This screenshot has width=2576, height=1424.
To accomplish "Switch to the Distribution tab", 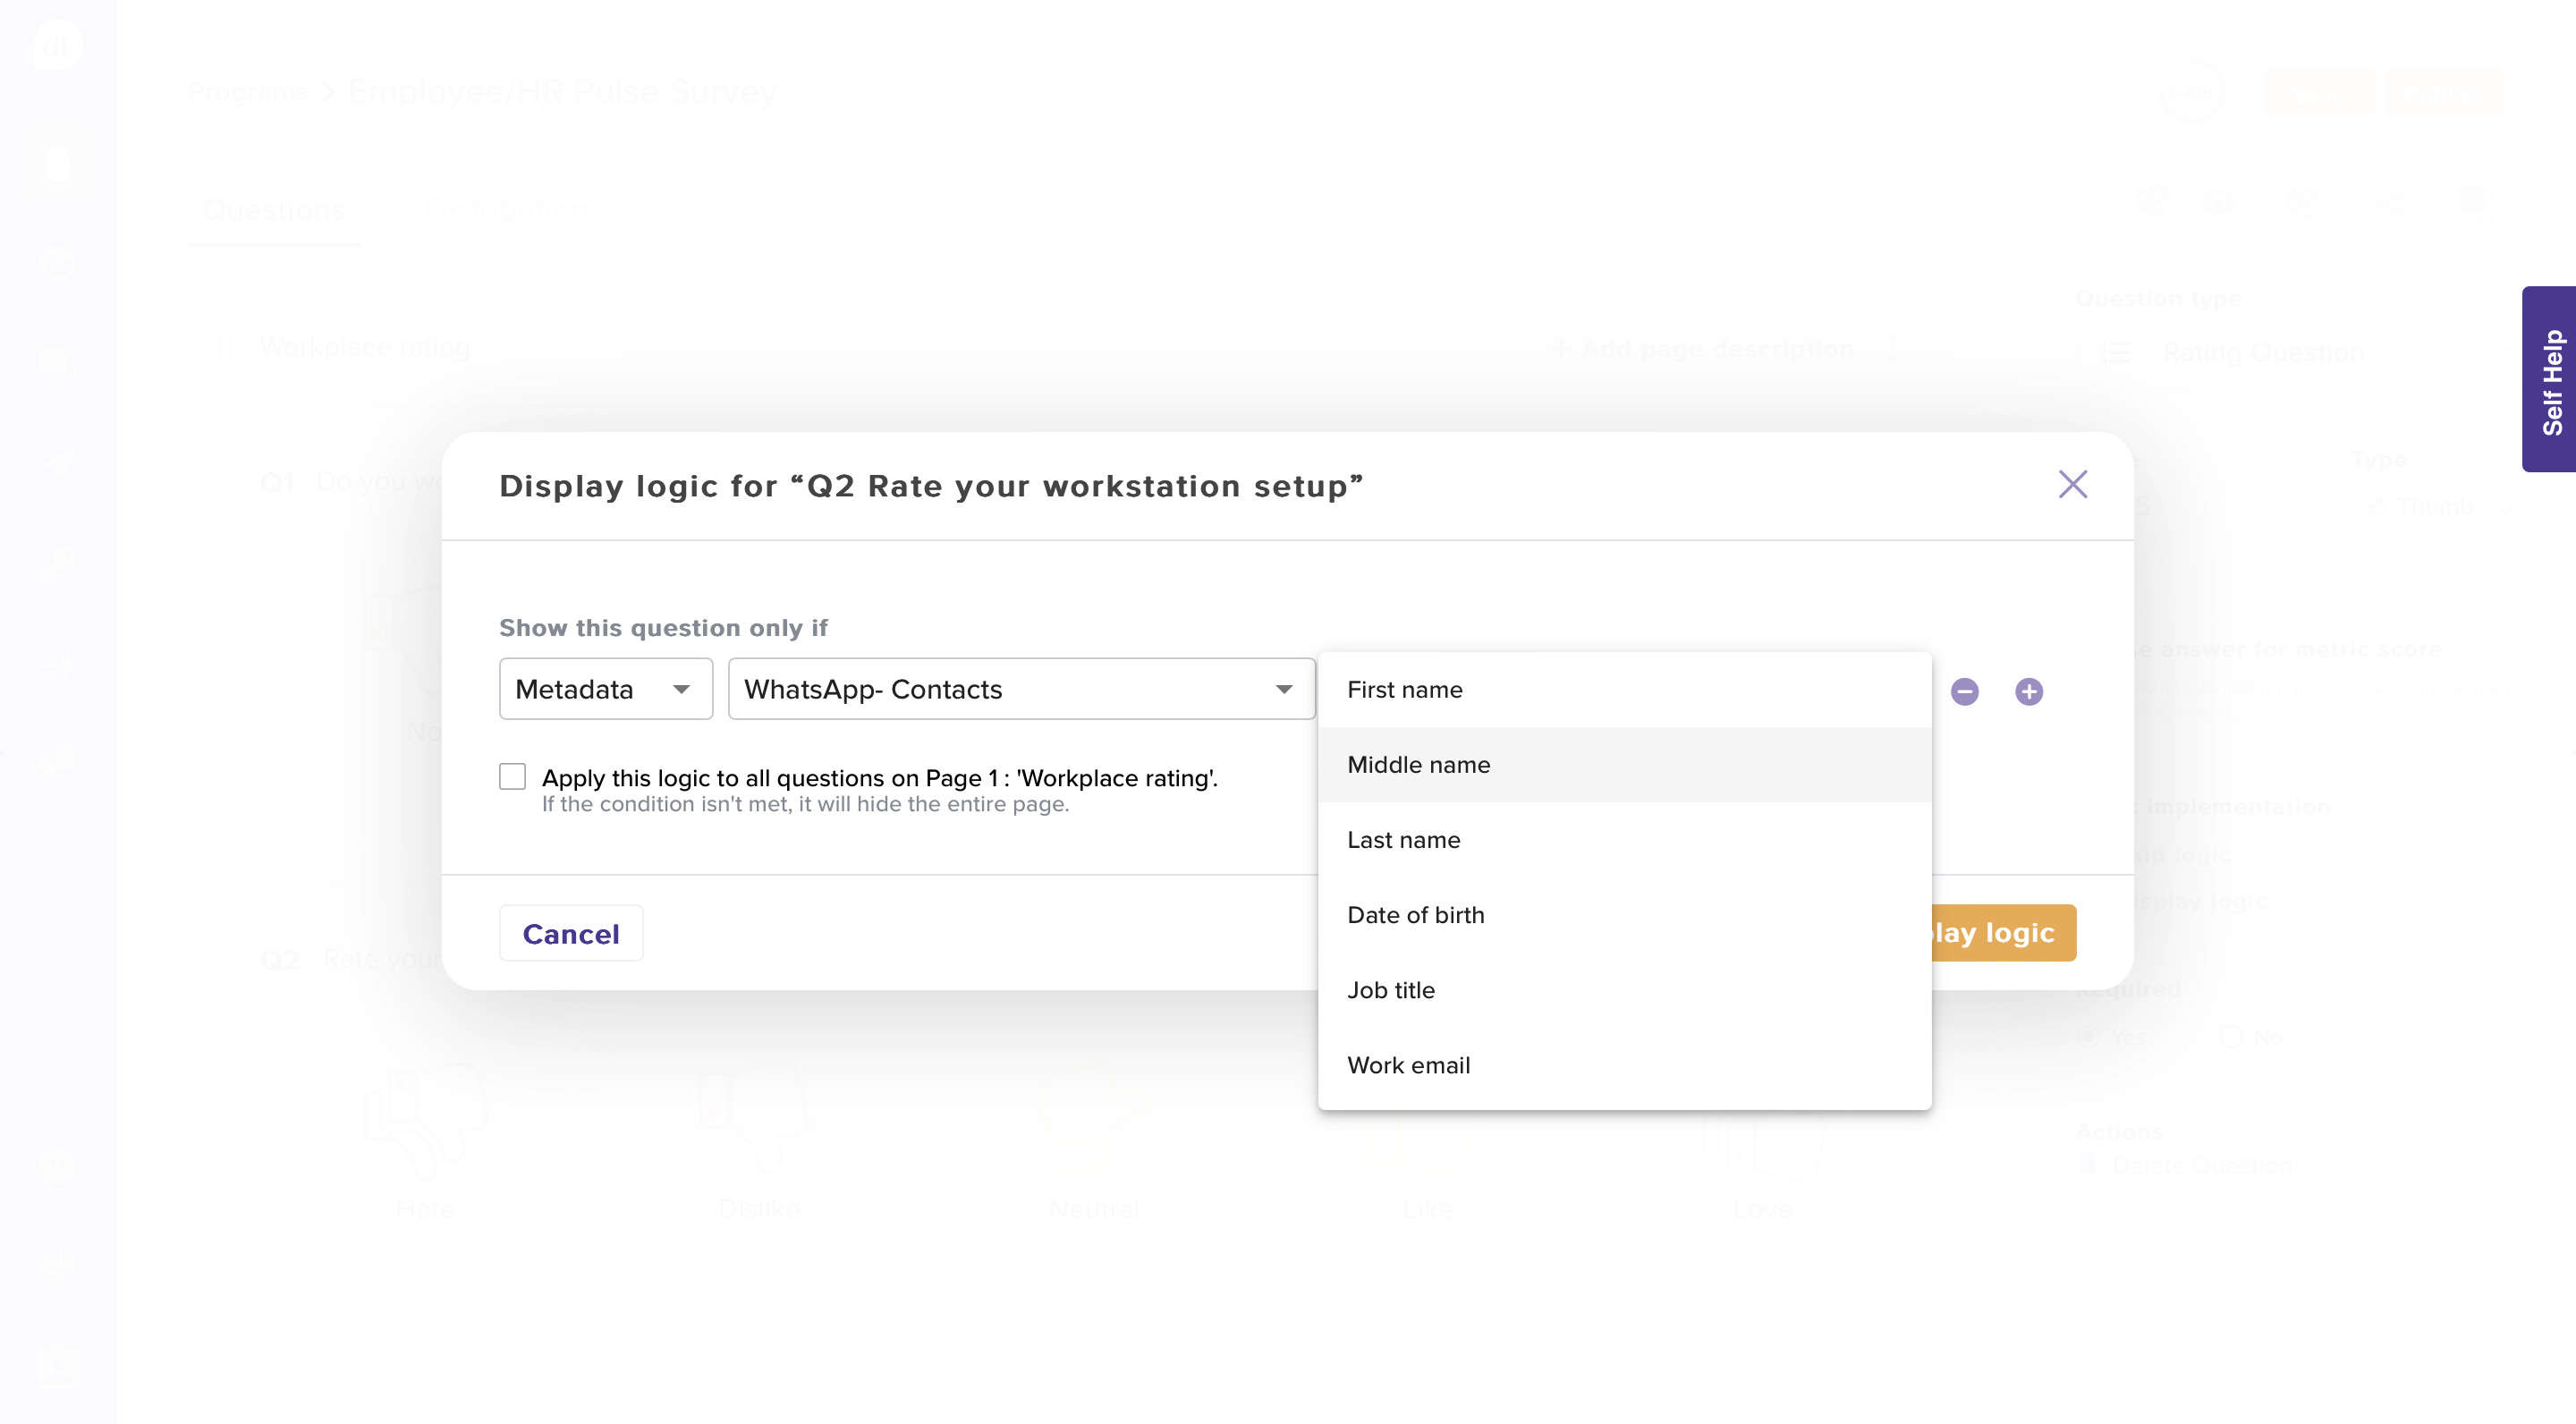I will (506, 210).
